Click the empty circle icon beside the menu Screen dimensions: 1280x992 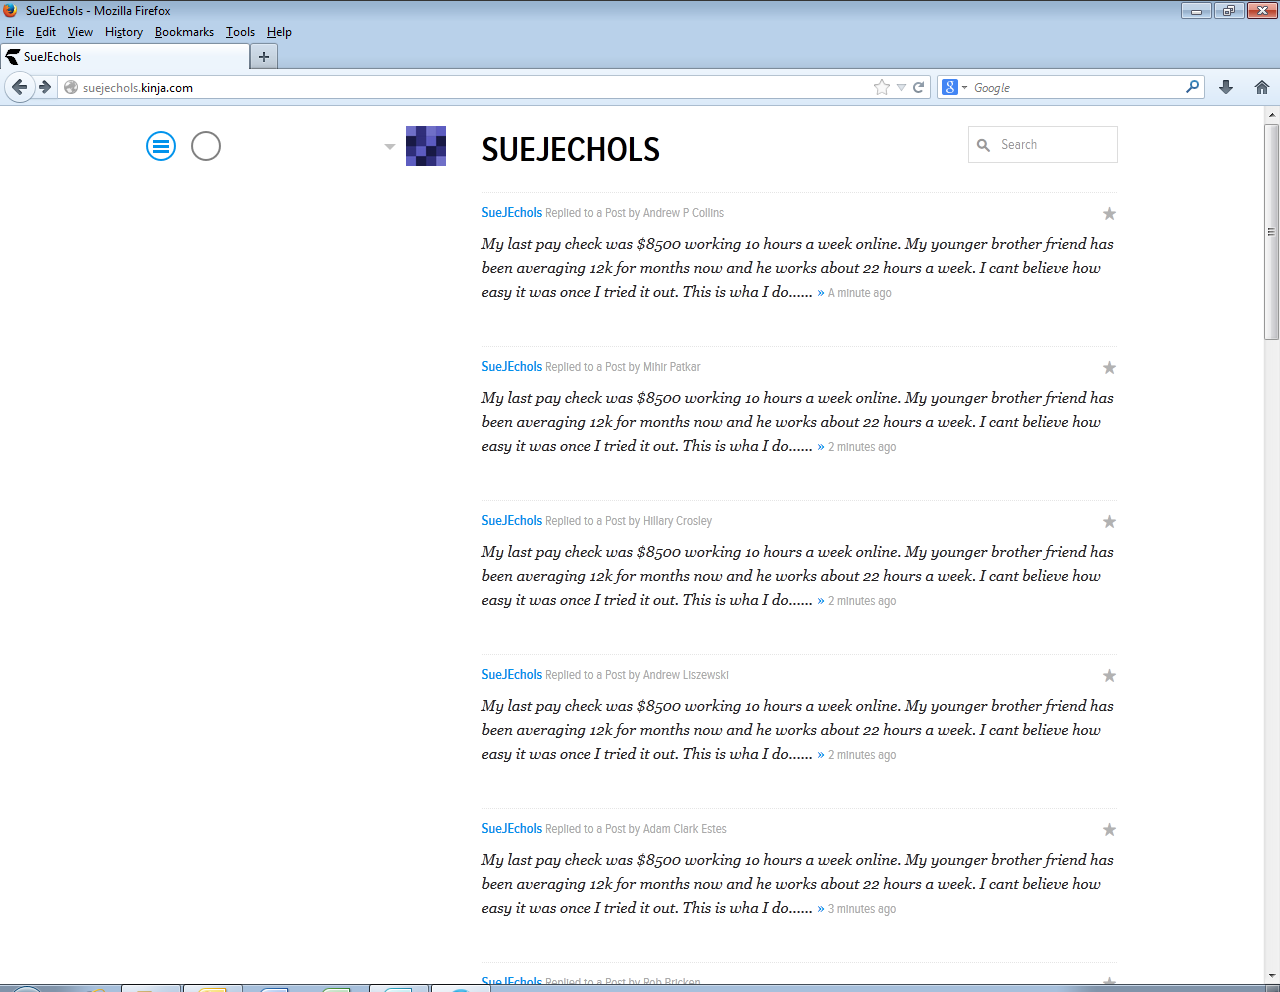(206, 146)
